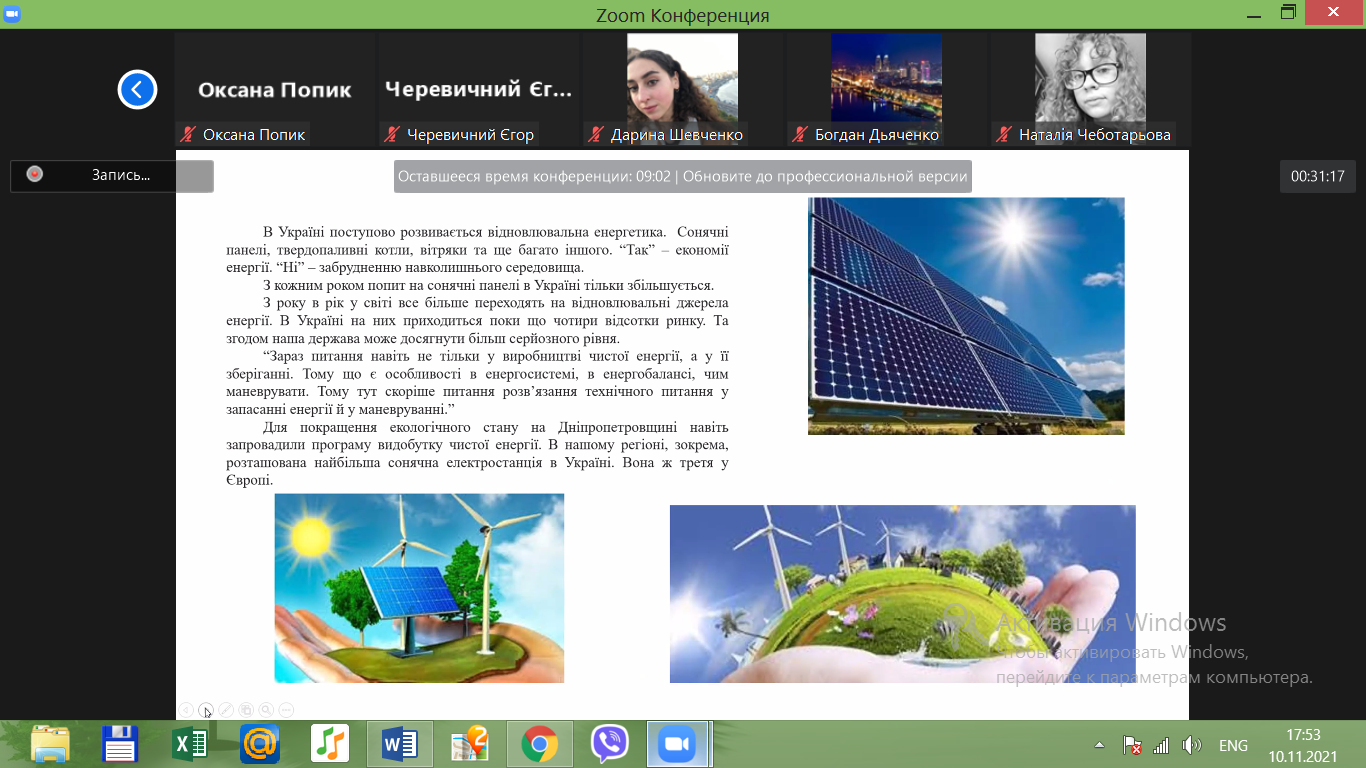
Task: Open the music notes app on taskbar
Action: (x=330, y=744)
